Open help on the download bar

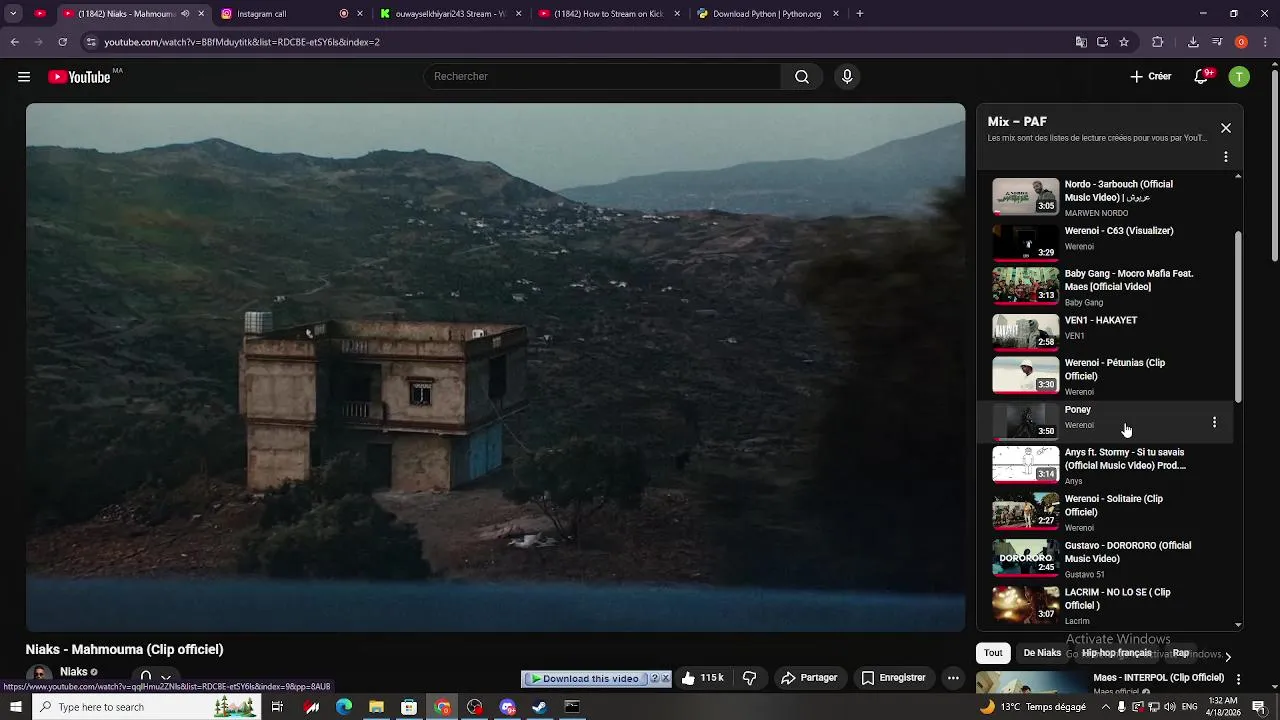point(655,679)
